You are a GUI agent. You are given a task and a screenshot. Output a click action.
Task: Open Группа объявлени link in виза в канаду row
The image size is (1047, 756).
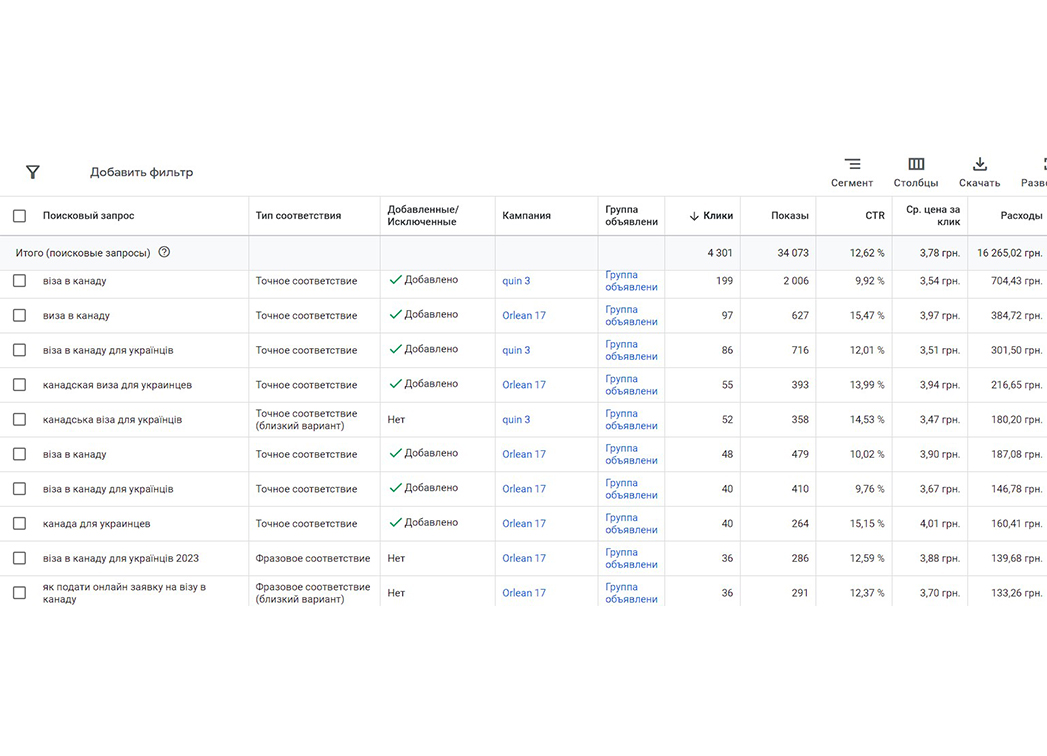click(x=631, y=315)
